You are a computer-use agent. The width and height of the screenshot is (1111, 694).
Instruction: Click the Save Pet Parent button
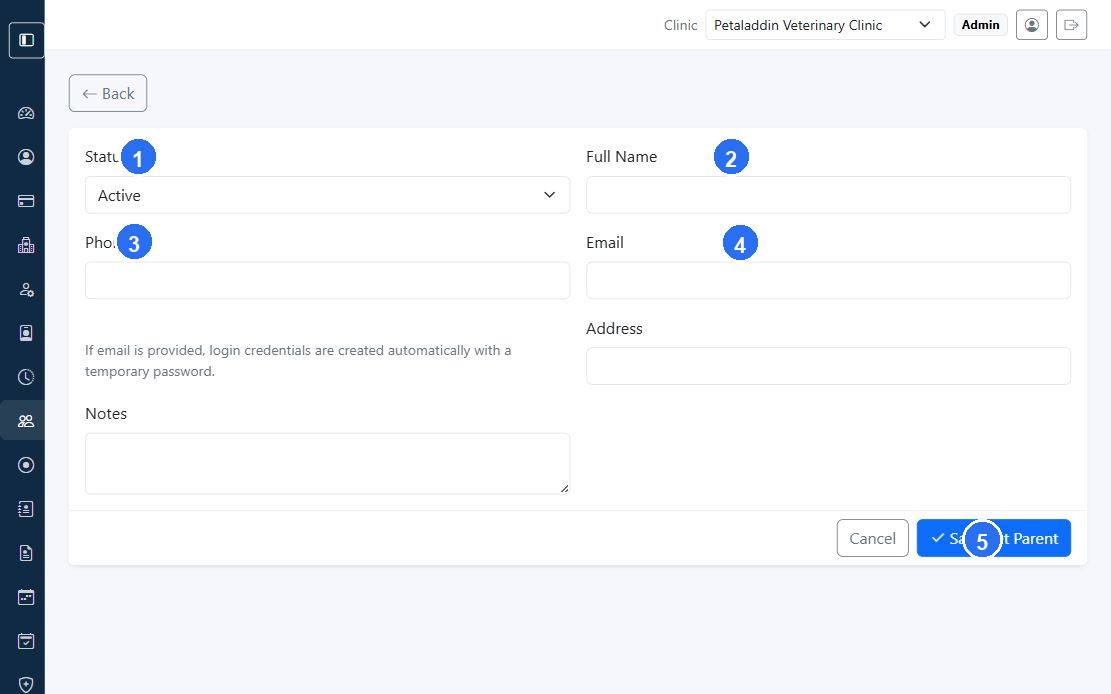coord(993,538)
